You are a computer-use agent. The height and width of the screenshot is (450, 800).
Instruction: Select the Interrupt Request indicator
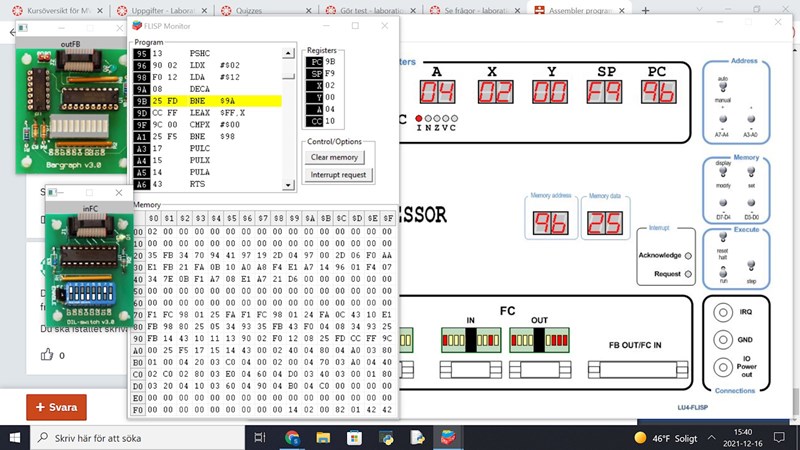tap(687, 272)
